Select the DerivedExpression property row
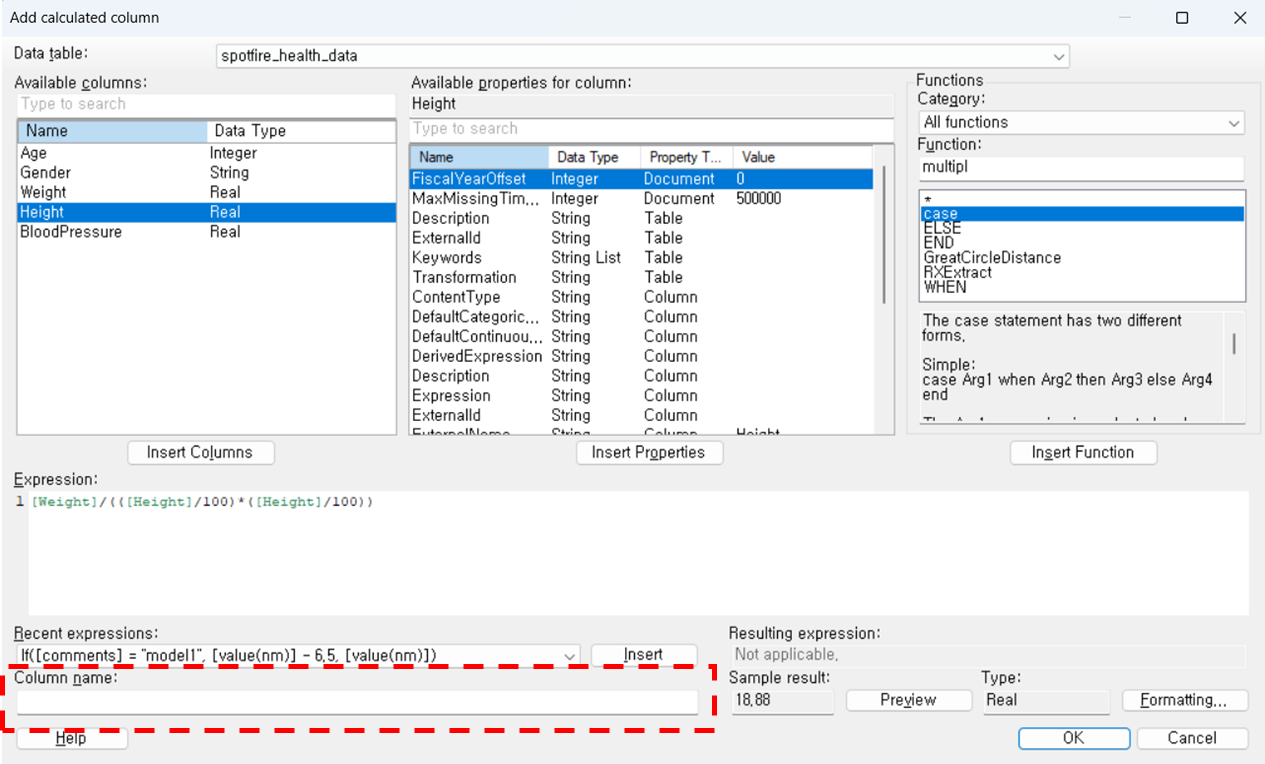1265x764 pixels. (x=641, y=356)
